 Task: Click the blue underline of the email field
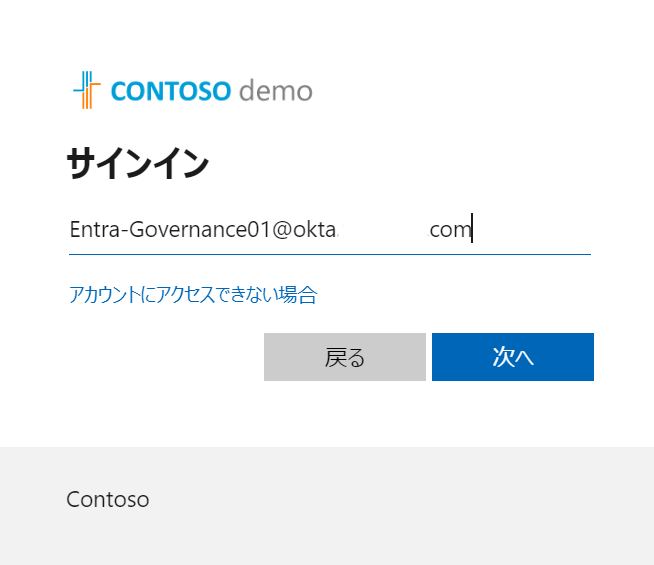[x=330, y=254]
